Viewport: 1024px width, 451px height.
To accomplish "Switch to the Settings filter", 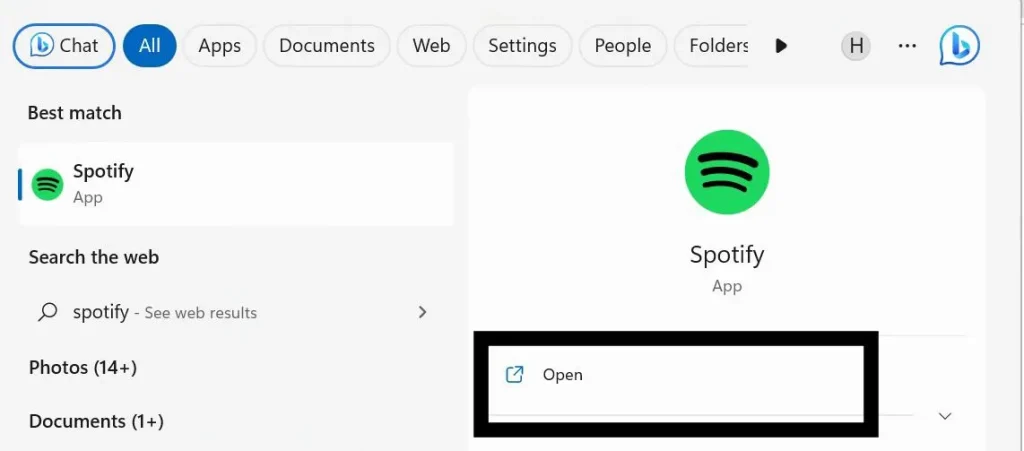I will point(522,46).
